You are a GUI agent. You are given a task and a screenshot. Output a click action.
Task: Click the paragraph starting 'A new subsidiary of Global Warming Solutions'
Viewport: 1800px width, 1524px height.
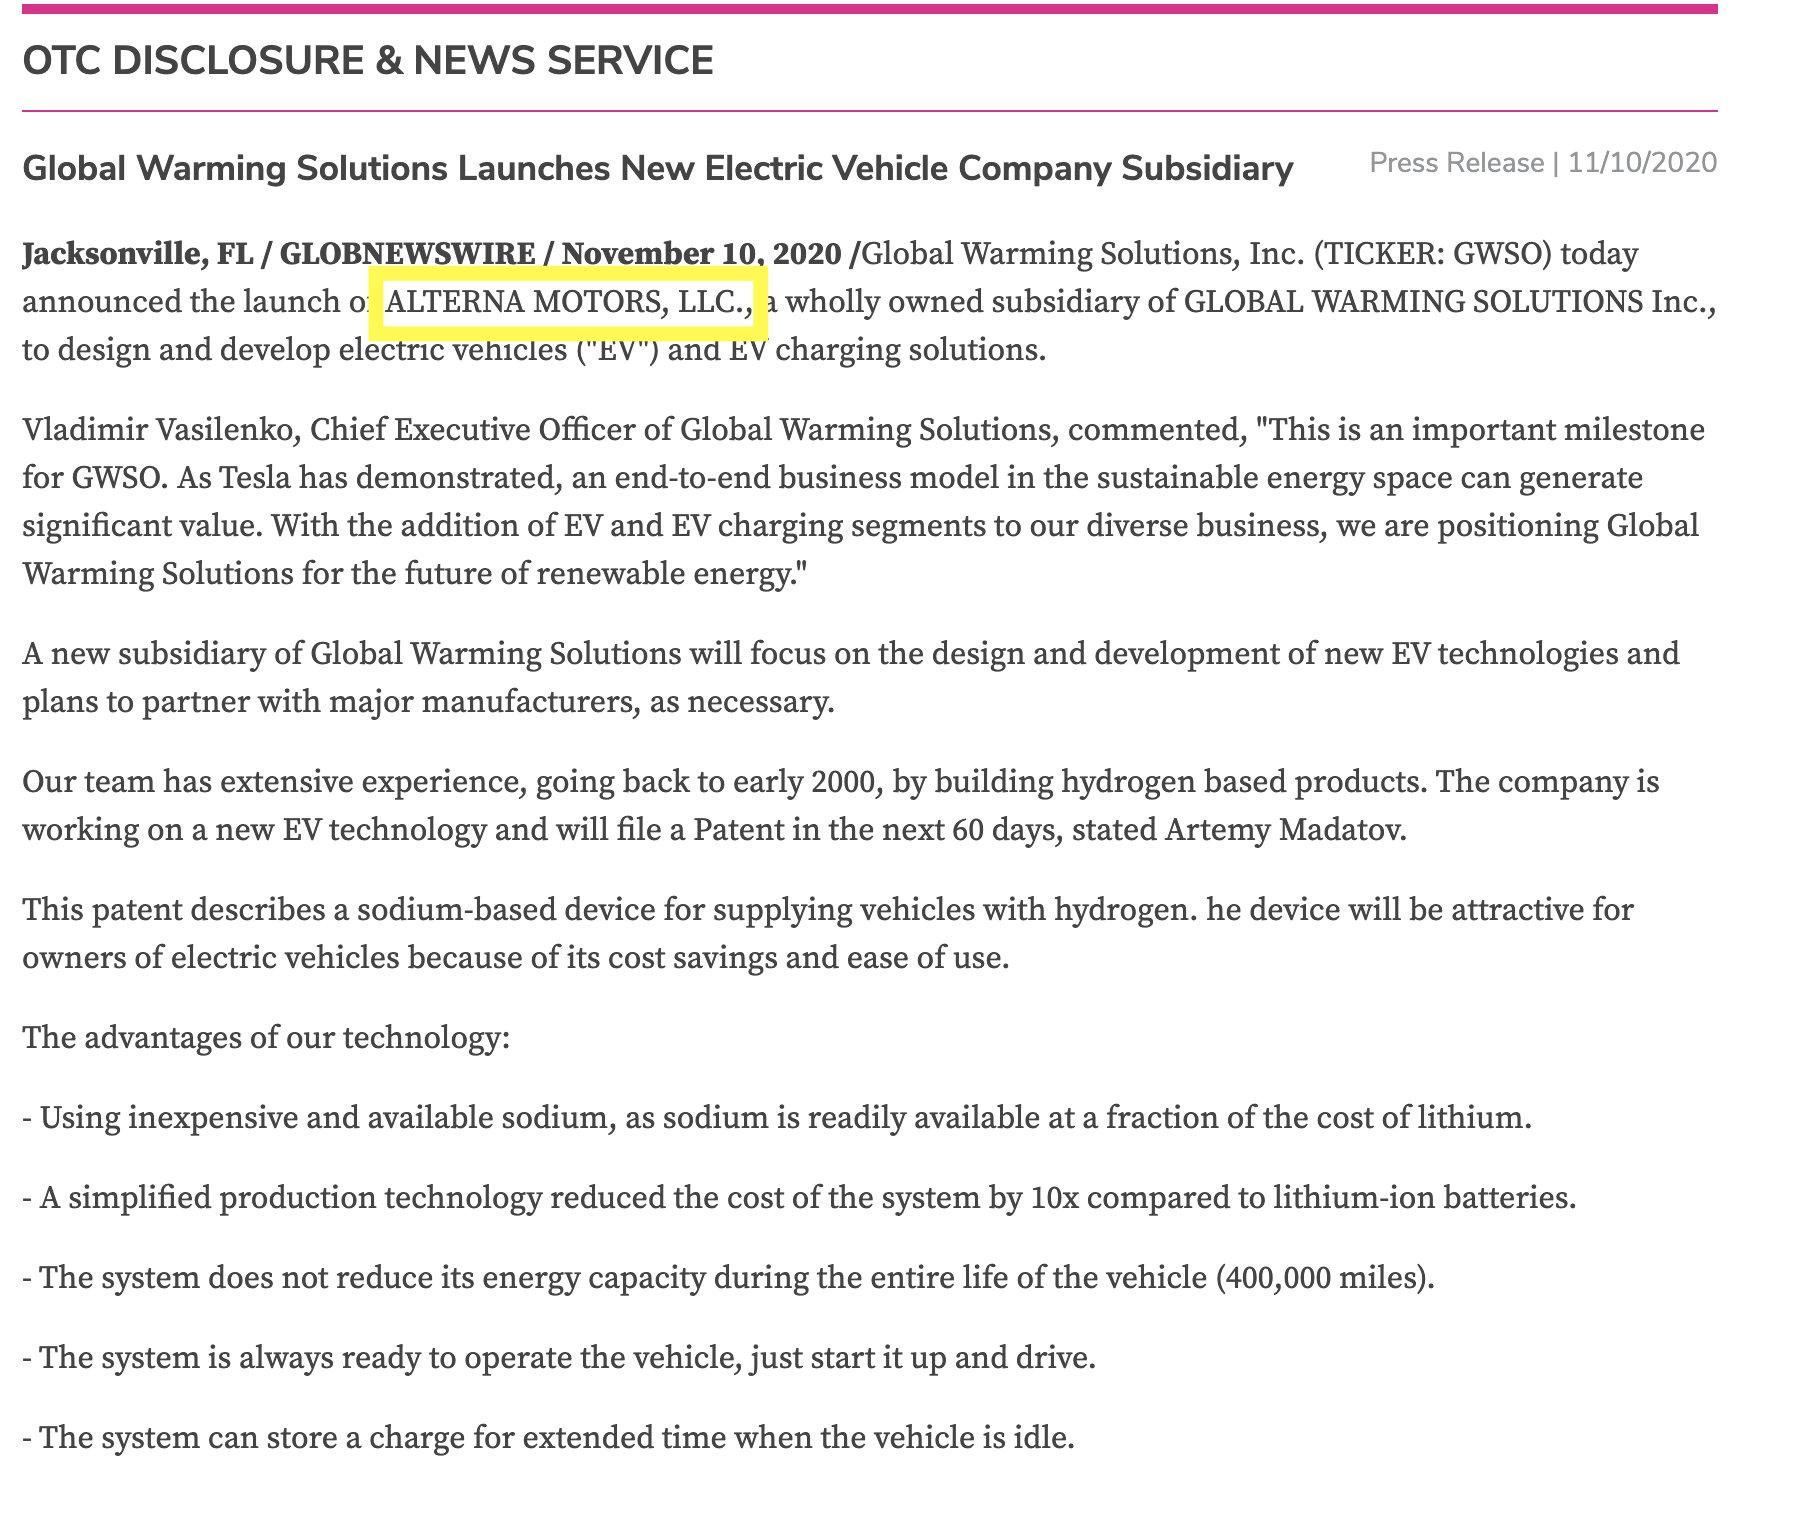(851, 677)
